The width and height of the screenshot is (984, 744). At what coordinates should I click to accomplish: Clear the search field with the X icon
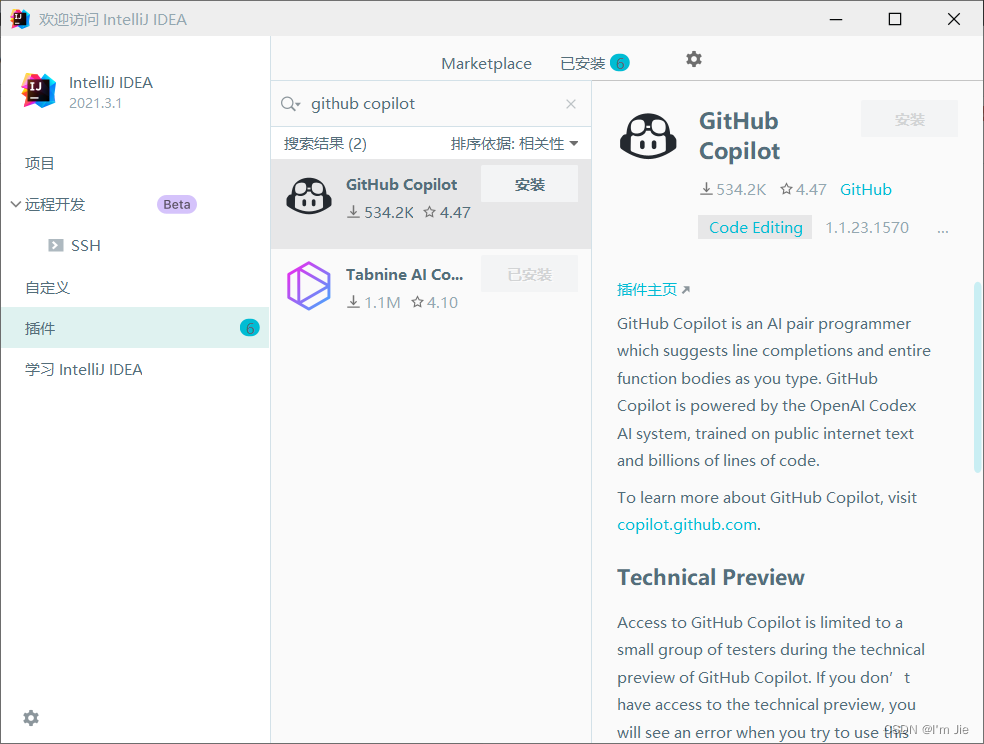(x=570, y=104)
